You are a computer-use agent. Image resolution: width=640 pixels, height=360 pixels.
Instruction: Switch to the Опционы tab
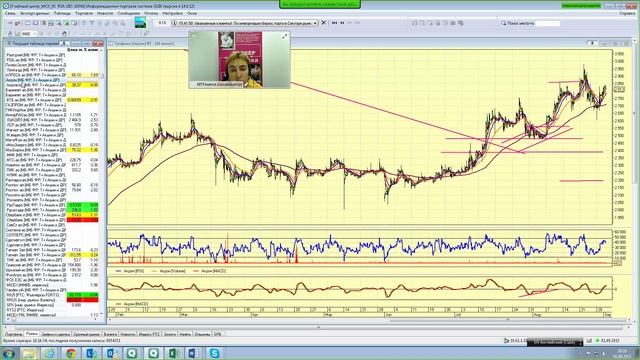point(202,334)
